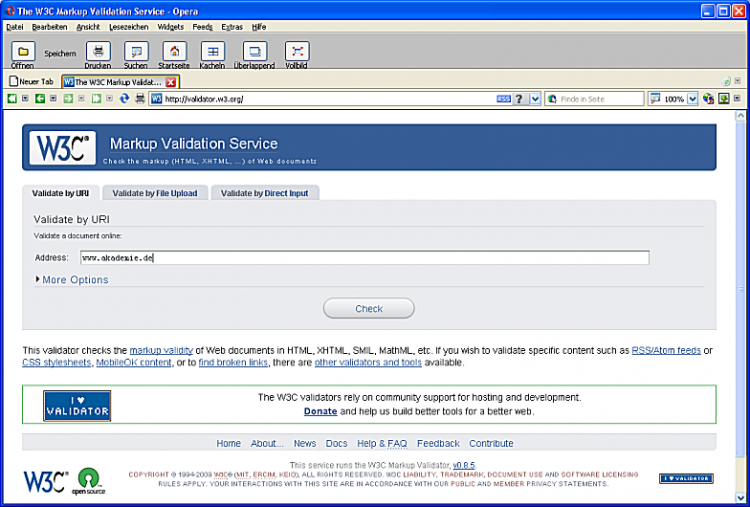Click into the Address input field
The image size is (750, 507).
click(364, 257)
